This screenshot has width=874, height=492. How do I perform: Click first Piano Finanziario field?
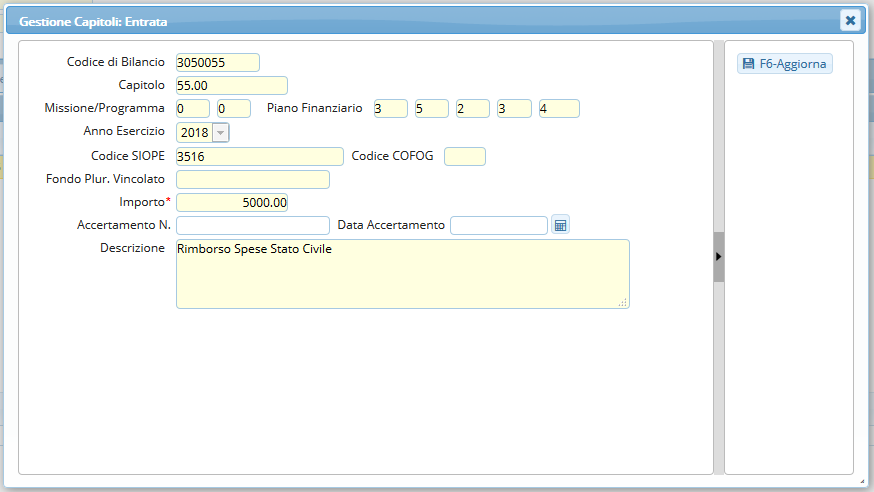click(390, 108)
